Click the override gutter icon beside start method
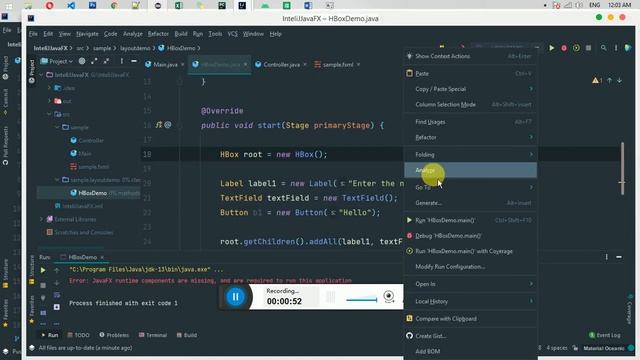640x360 pixels. [159, 125]
